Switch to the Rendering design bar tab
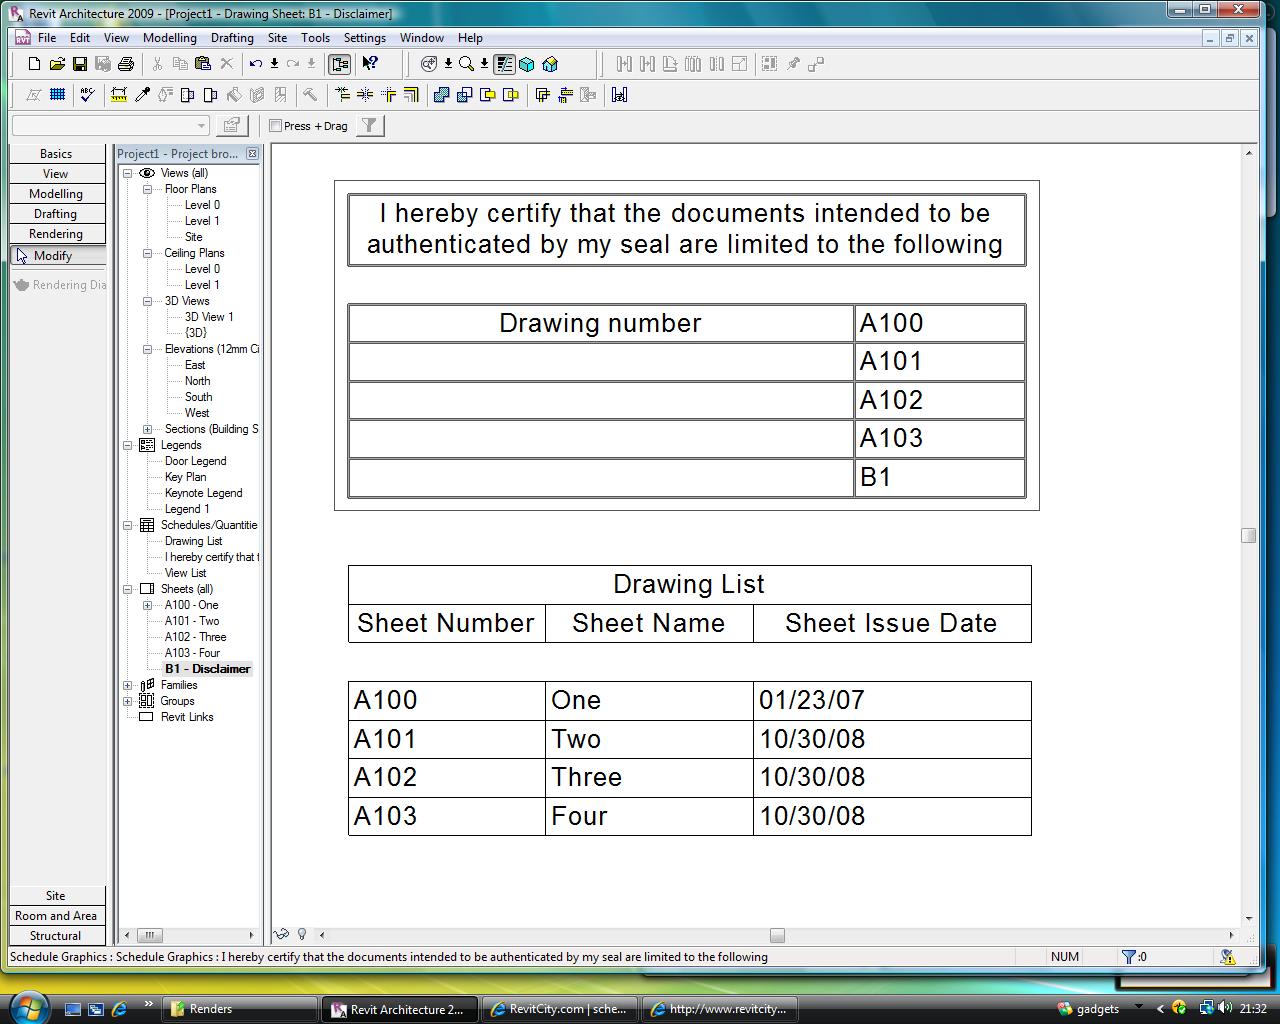 pyautogui.click(x=56, y=234)
